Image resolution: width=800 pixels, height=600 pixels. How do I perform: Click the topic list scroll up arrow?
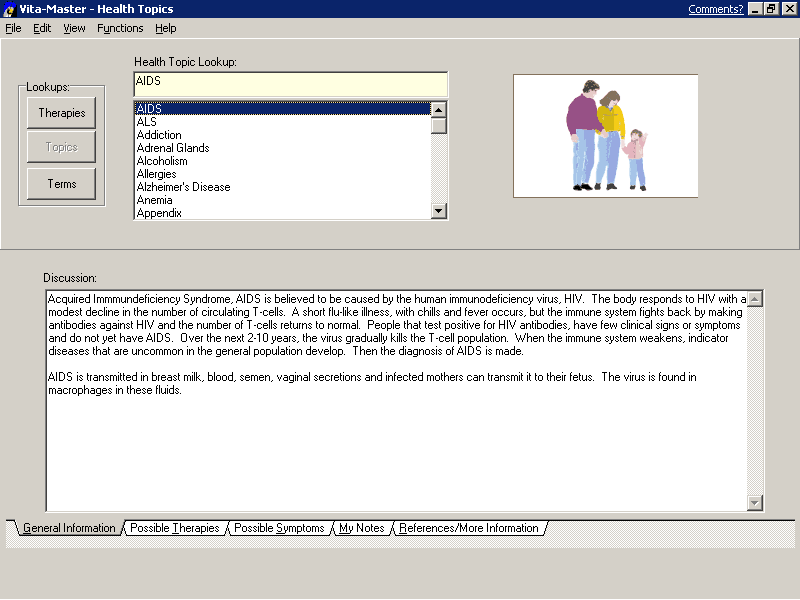click(x=439, y=109)
